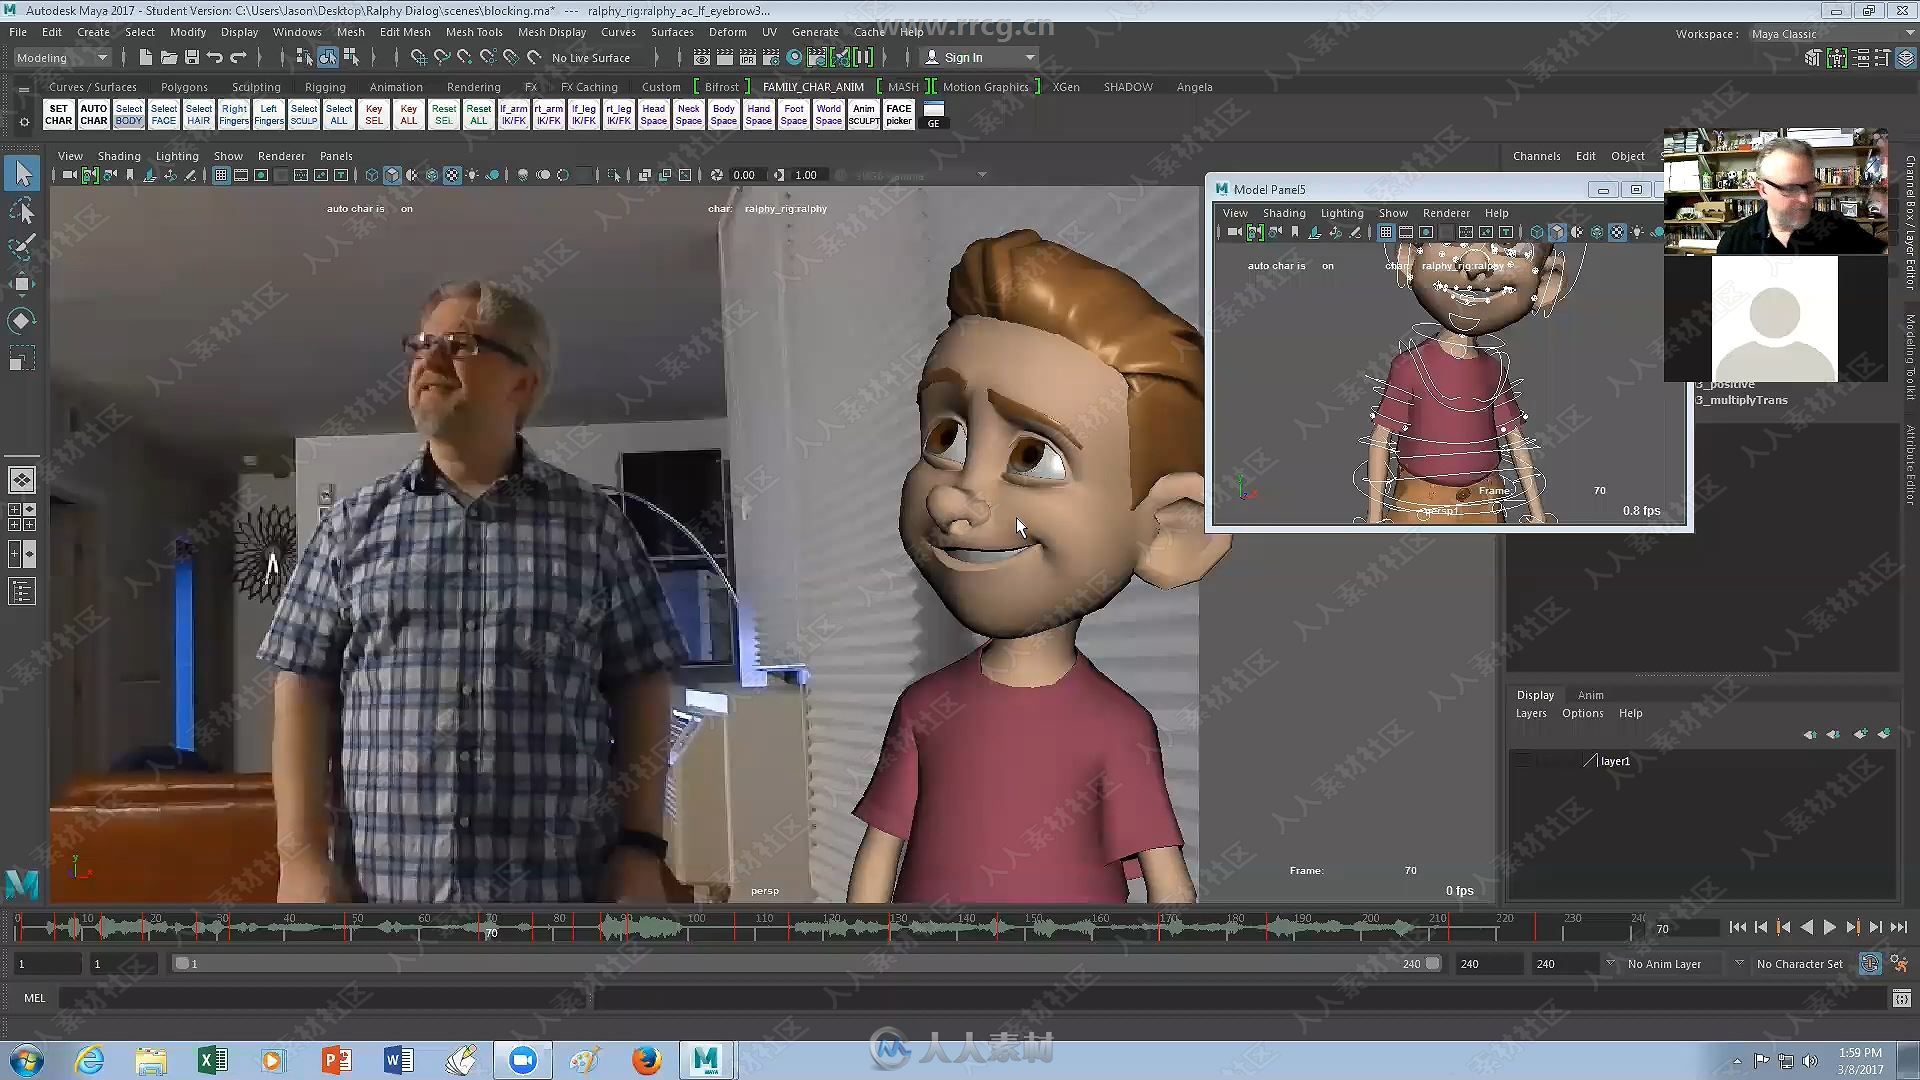This screenshot has height=1080, width=1920.
Task: Toggle textured display in main viewport toolbar
Action: pos(452,175)
